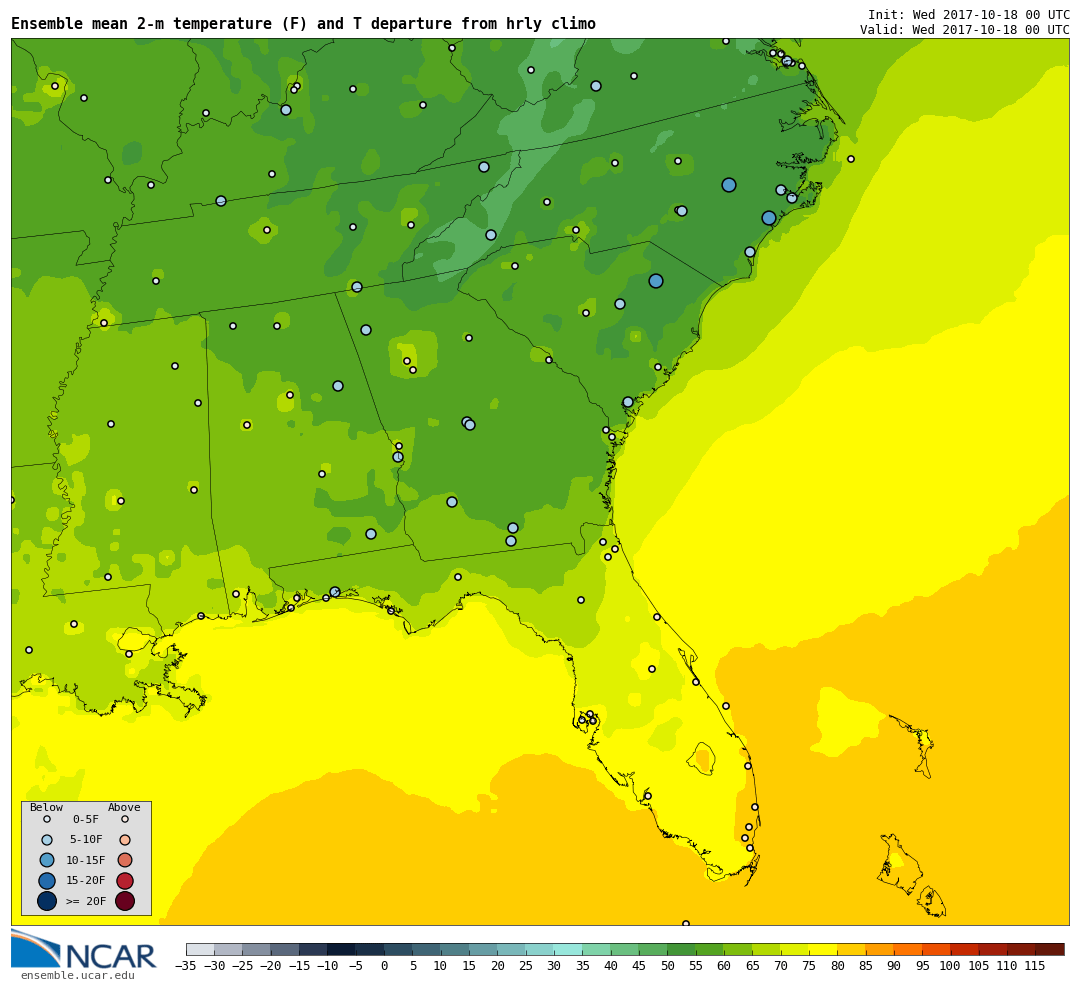
Task: Click the color bar segment between 75 and 80
Action: click(x=822, y=949)
